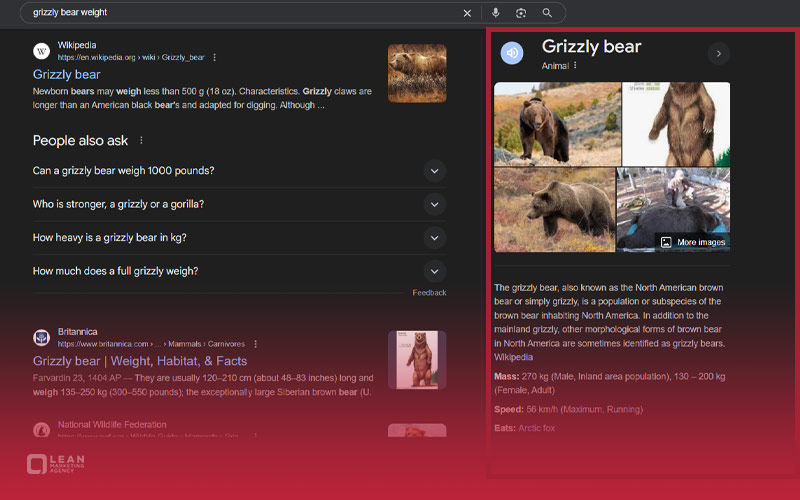Open options beside the Animal label
Viewport: 800px width, 500px height.
coord(575,66)
